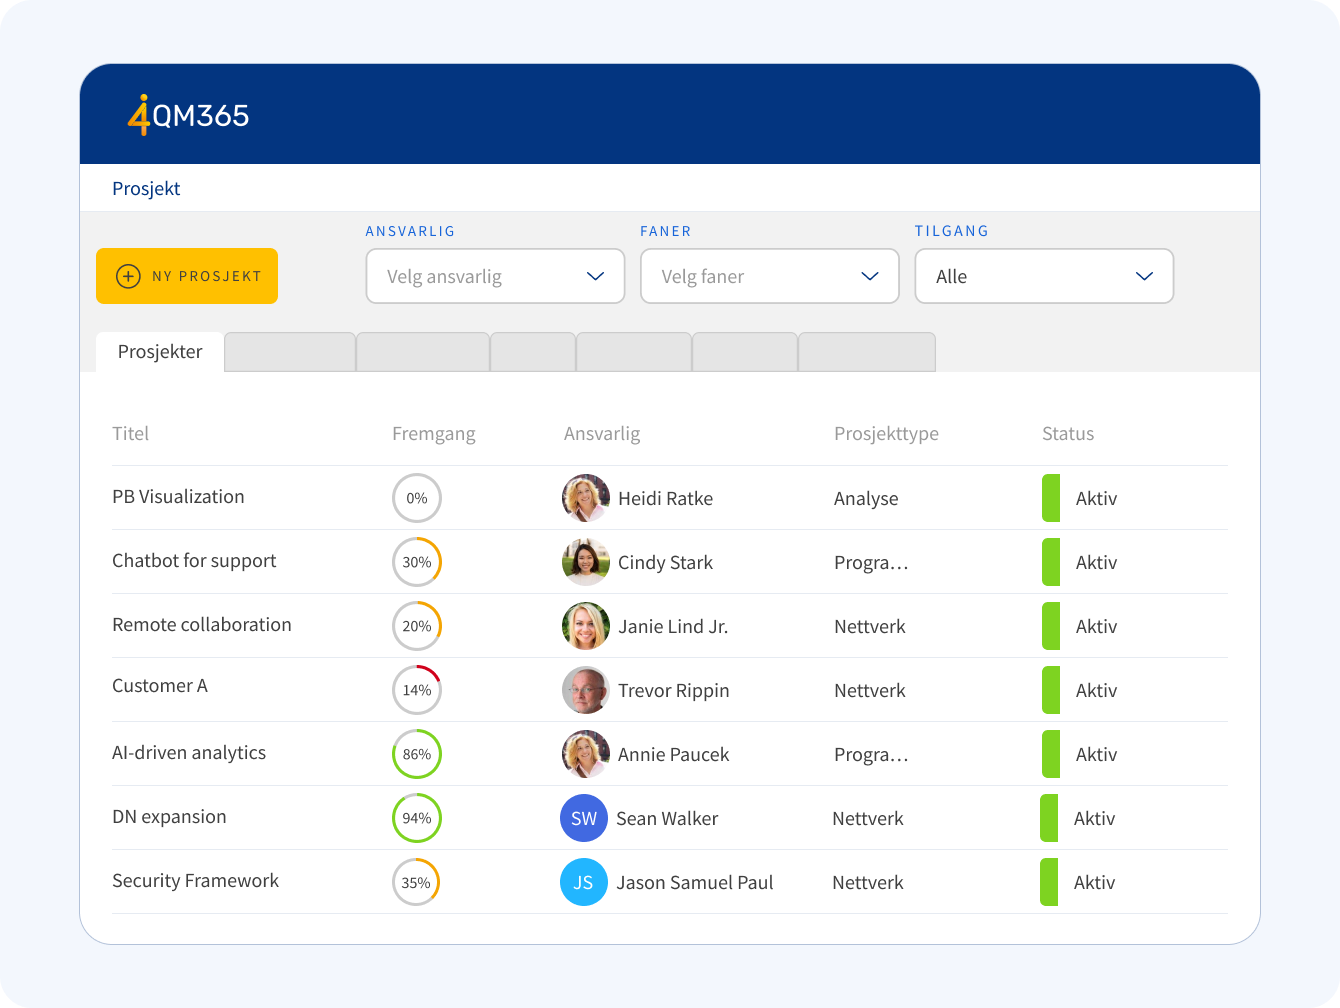Click Annie Paucek's avatar photo

(x=586, y=754)
